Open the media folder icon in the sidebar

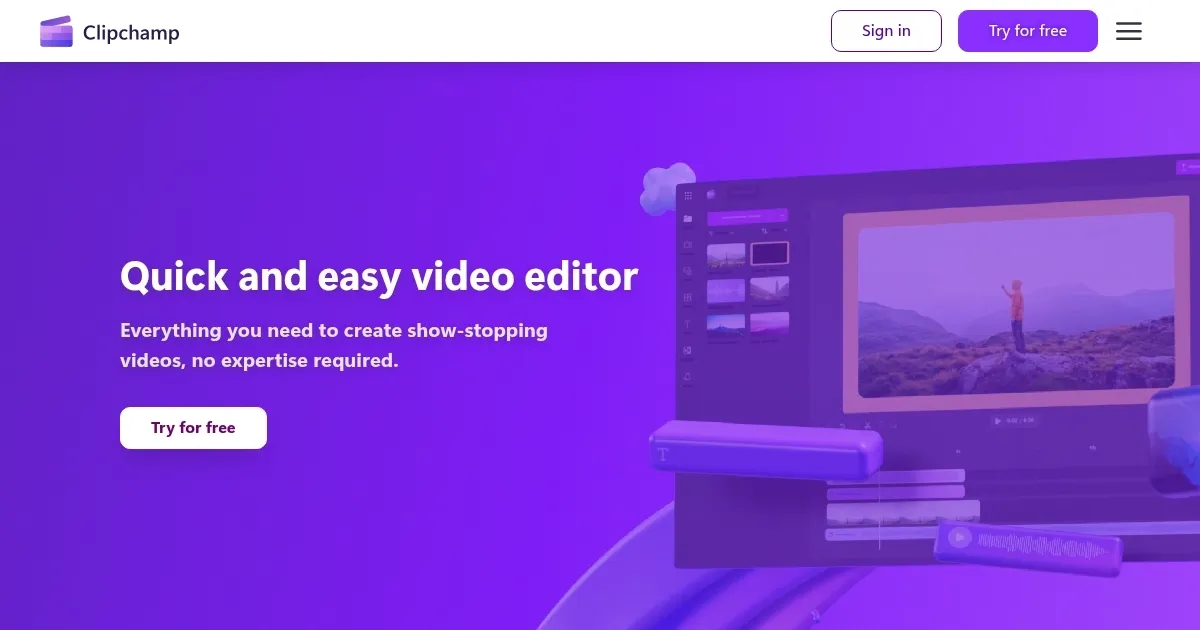[x=687, y=216]
